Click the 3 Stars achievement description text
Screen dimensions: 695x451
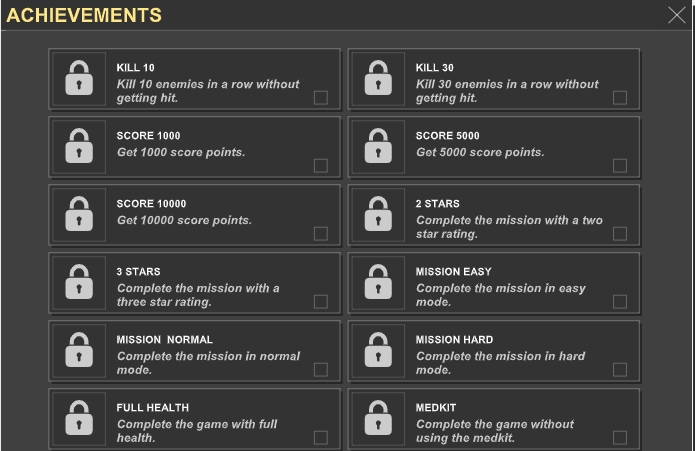point(198,295)
